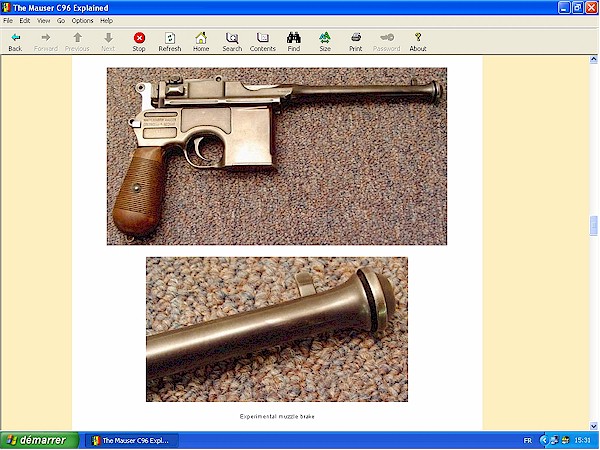Go to the Home page

pos(201,42)
